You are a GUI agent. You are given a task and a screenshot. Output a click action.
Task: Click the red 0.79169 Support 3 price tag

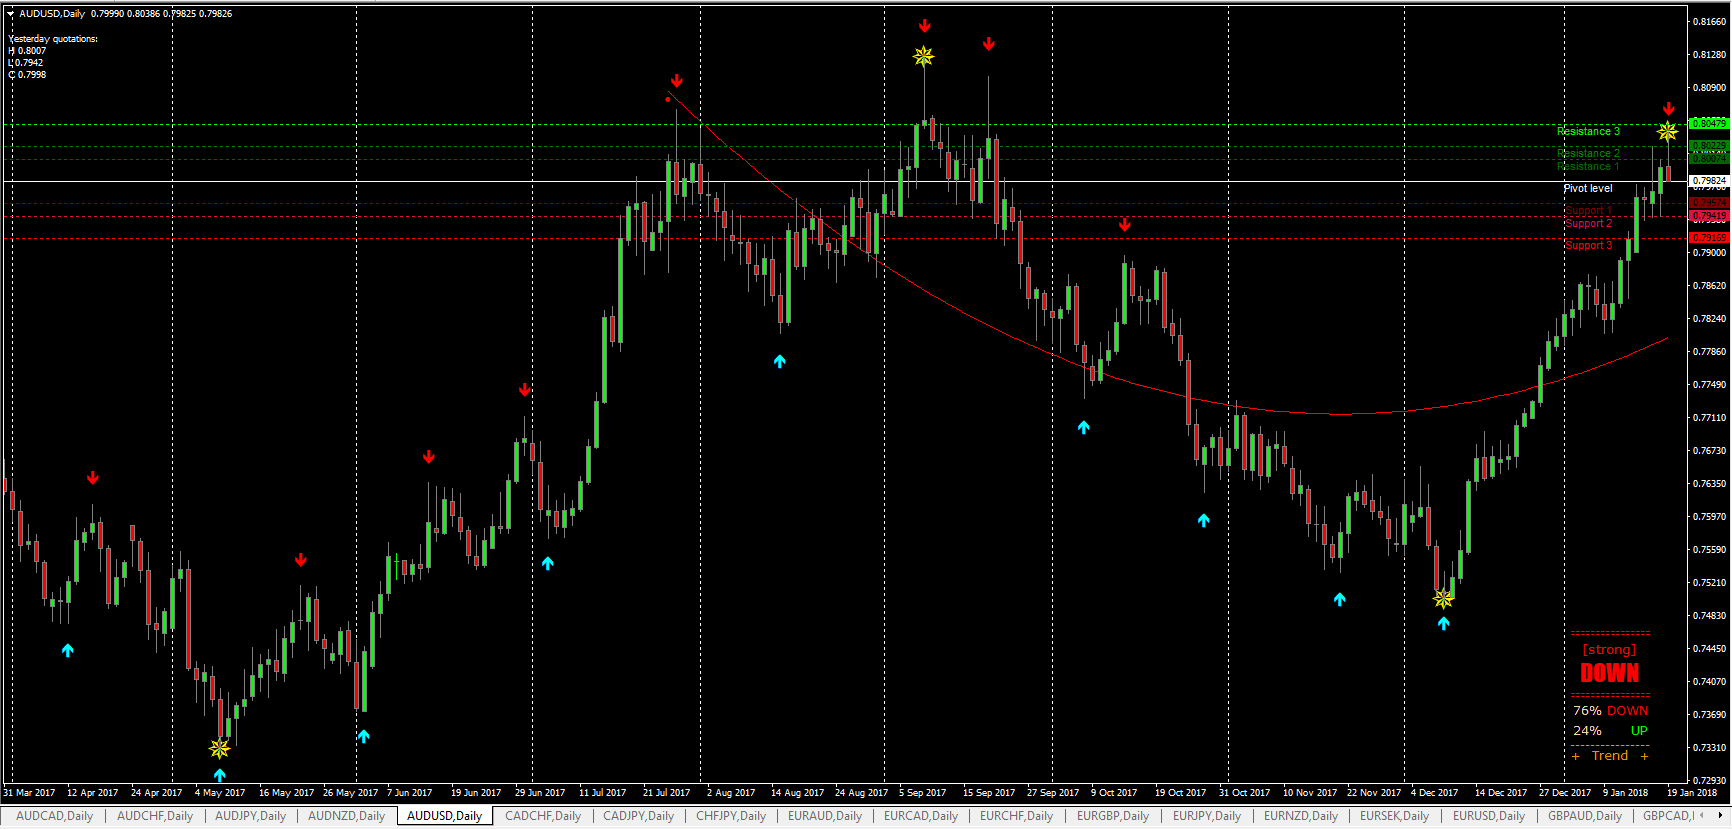(1708, 238)
